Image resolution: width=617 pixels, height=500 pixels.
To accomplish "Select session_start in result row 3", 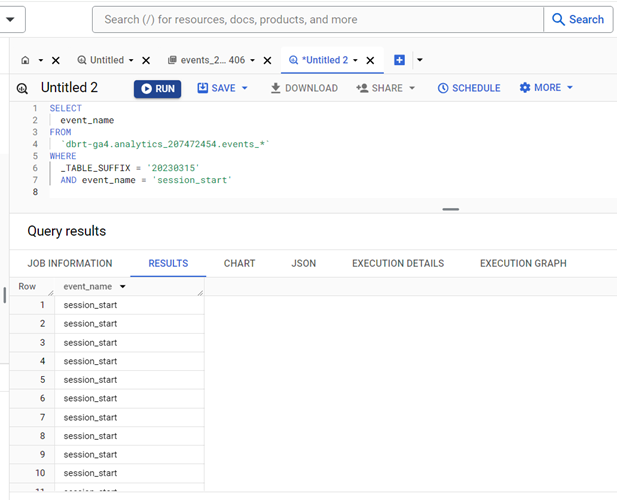I will pos(91,343).
